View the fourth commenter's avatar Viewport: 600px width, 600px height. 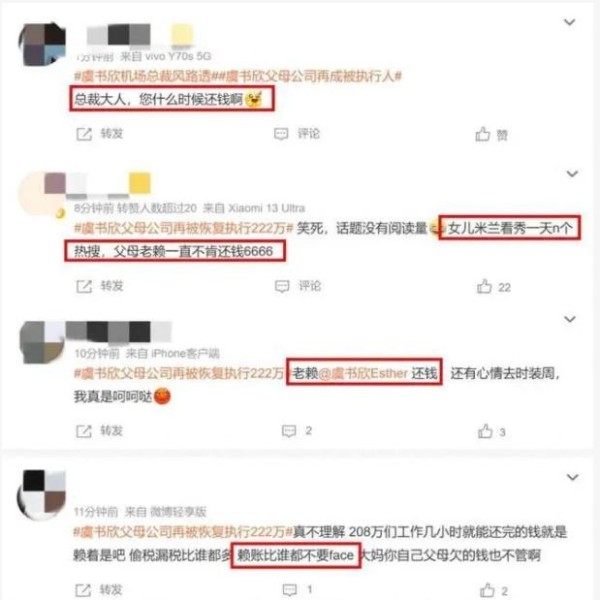[x=41, y=494]
